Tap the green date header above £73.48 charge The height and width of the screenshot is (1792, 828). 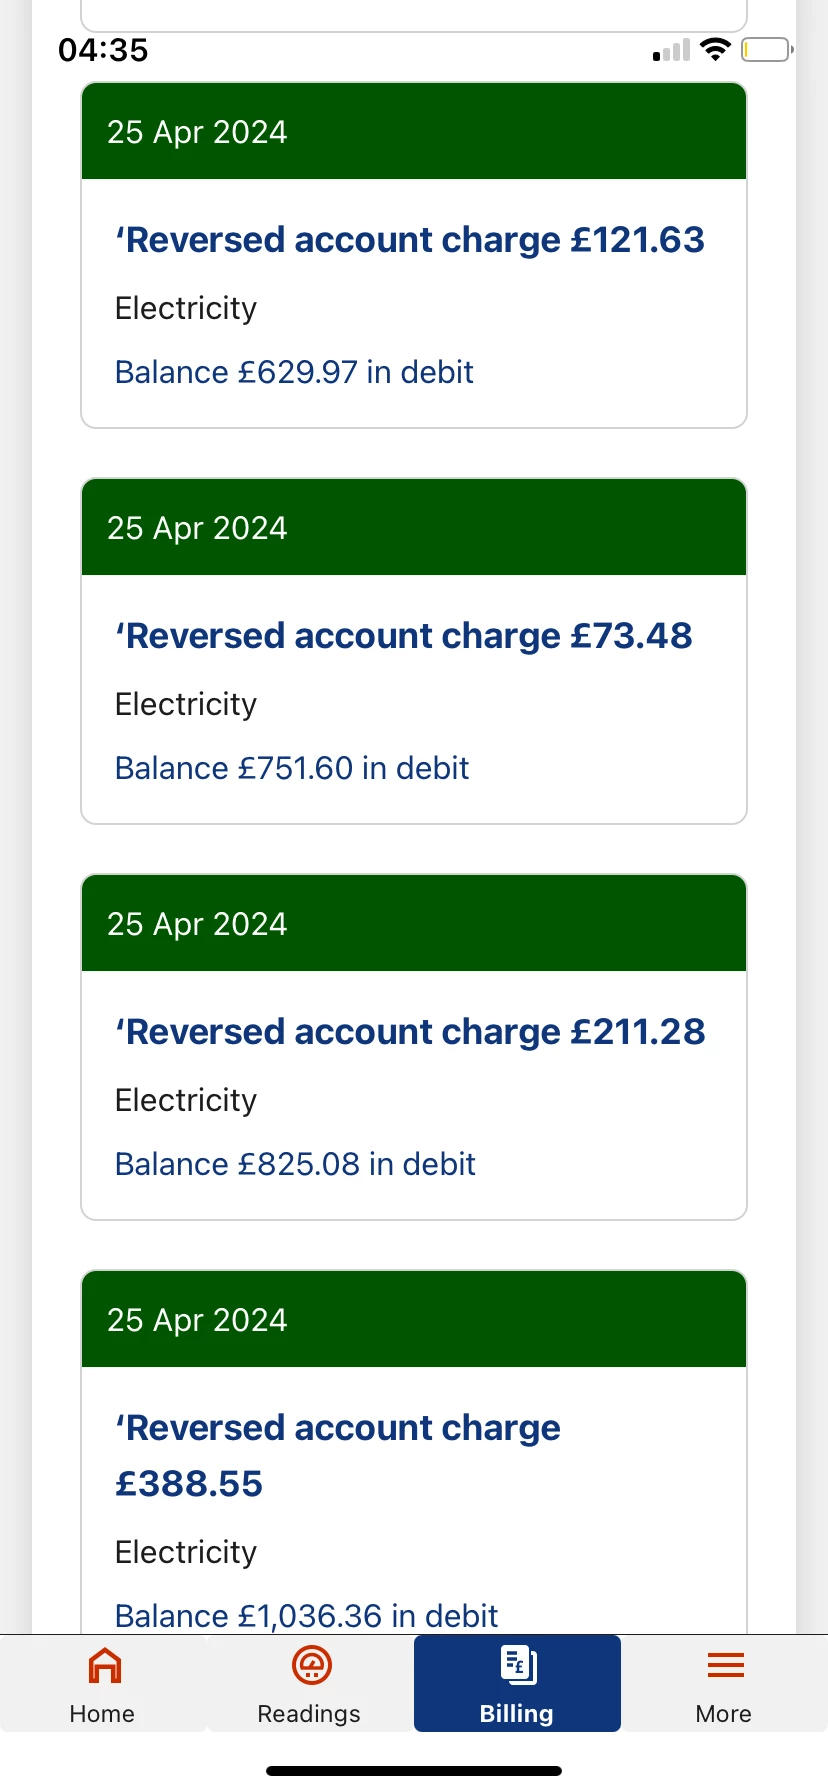(414, 527)
